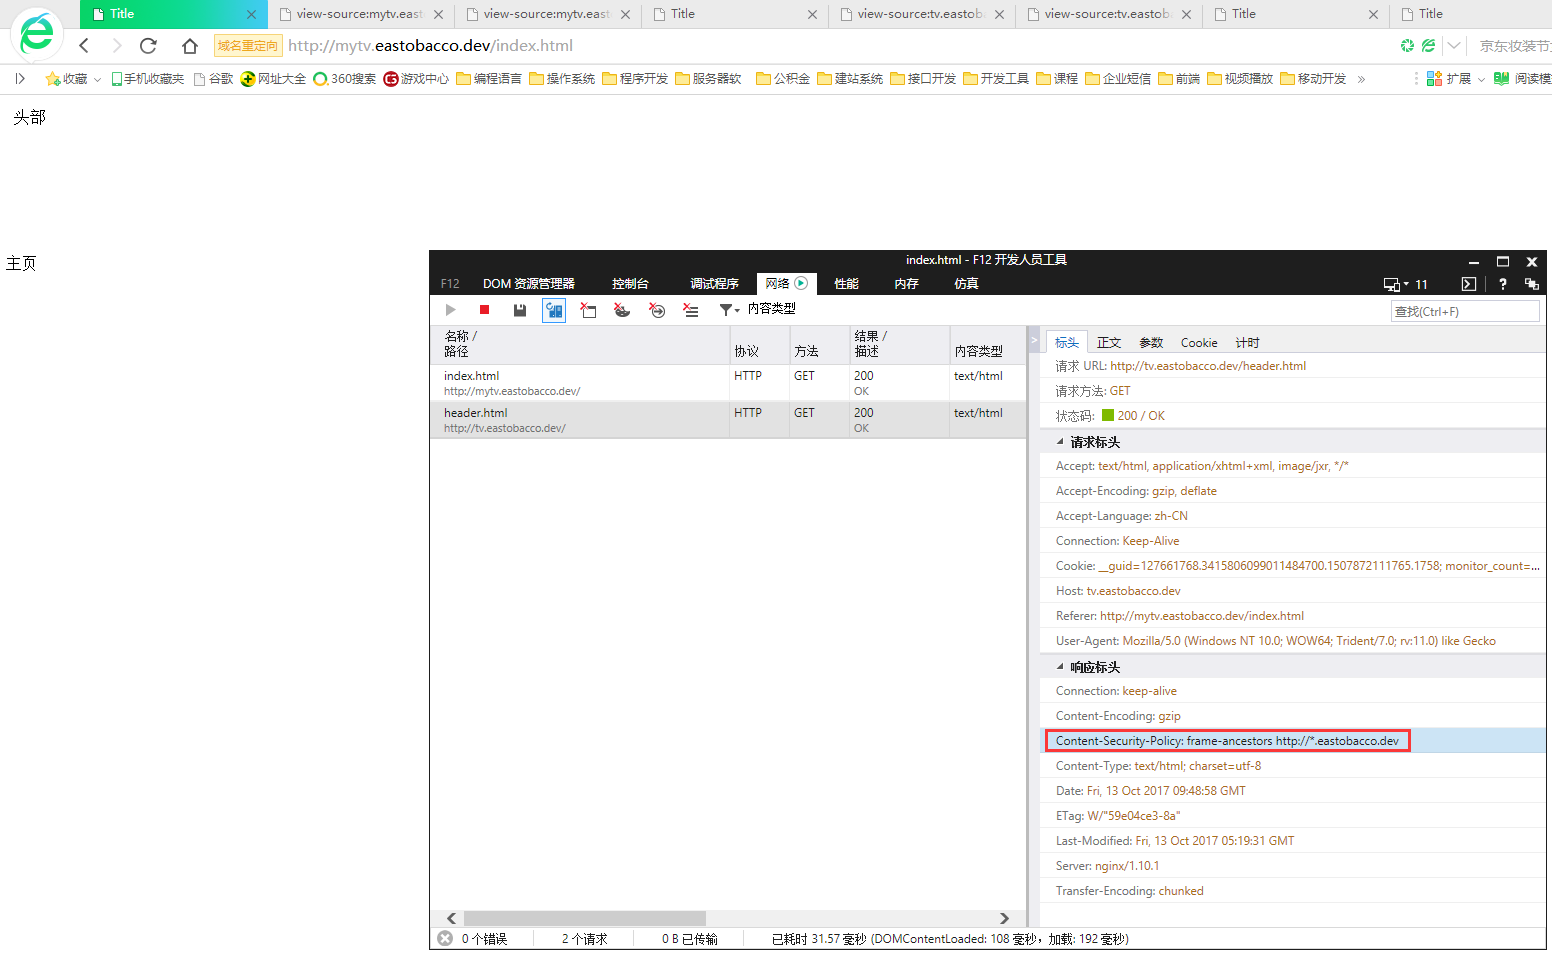Open the Cookie details tab
The width and height of the screenshot is (1552, 959).
pos(1198,343)
